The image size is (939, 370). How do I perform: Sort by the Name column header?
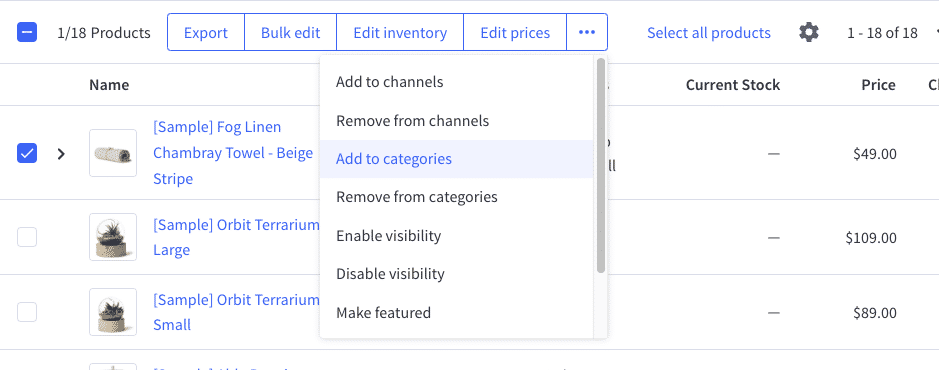[109, 85]
